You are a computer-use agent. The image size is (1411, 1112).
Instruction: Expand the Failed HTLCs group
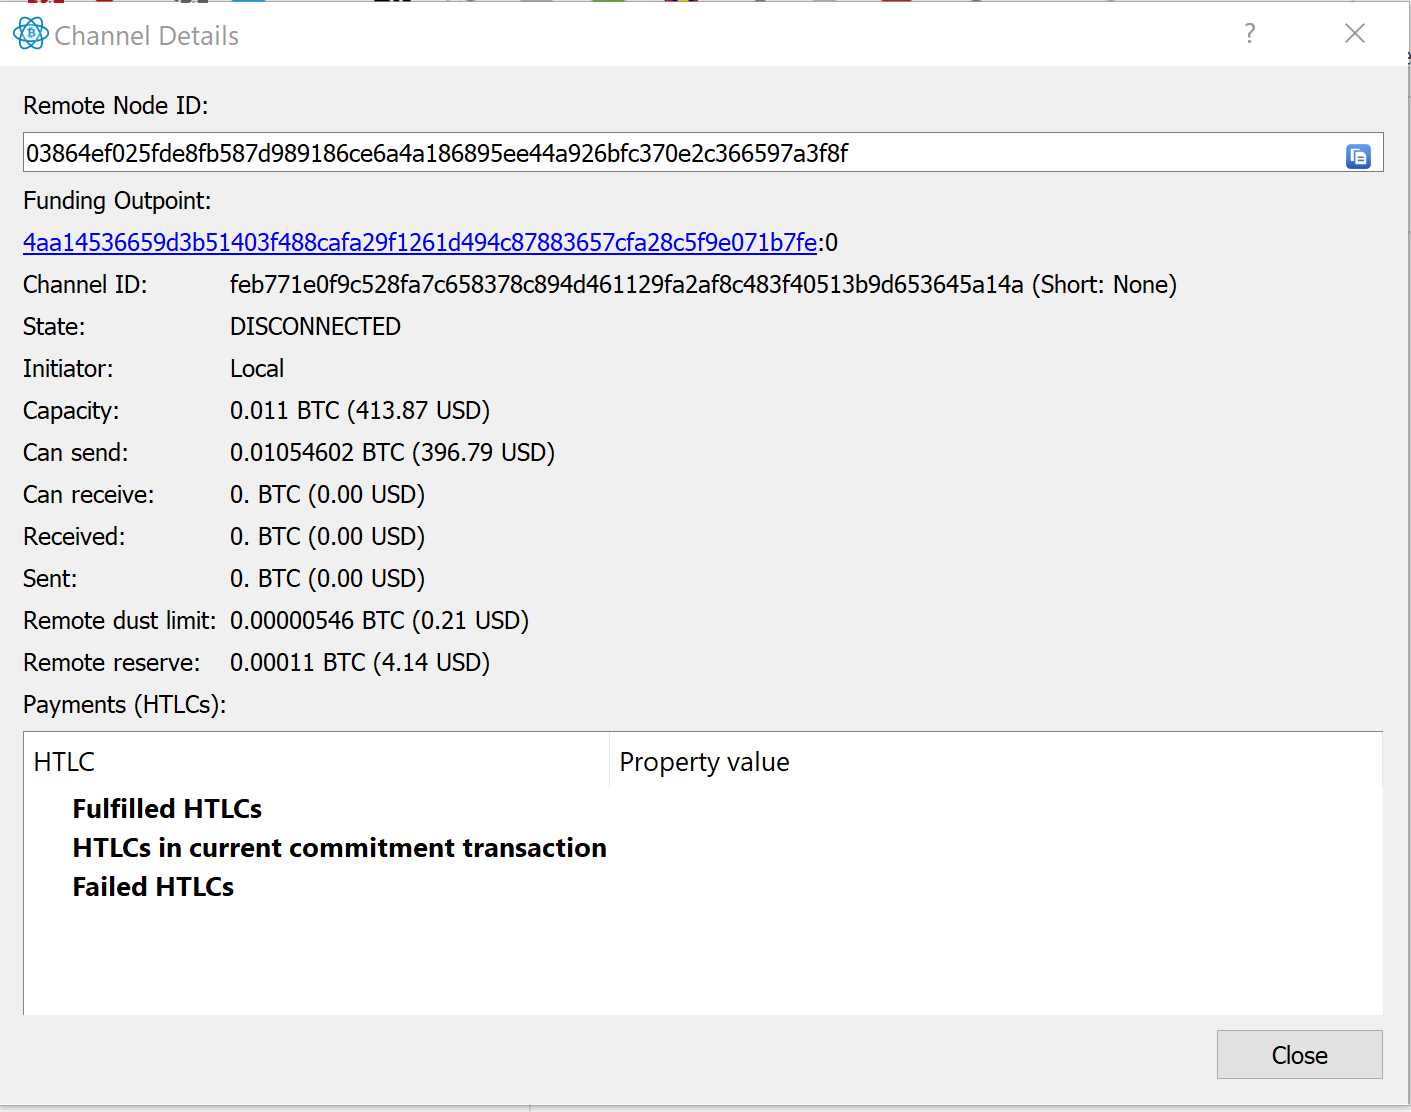click(x=153, y=886)
